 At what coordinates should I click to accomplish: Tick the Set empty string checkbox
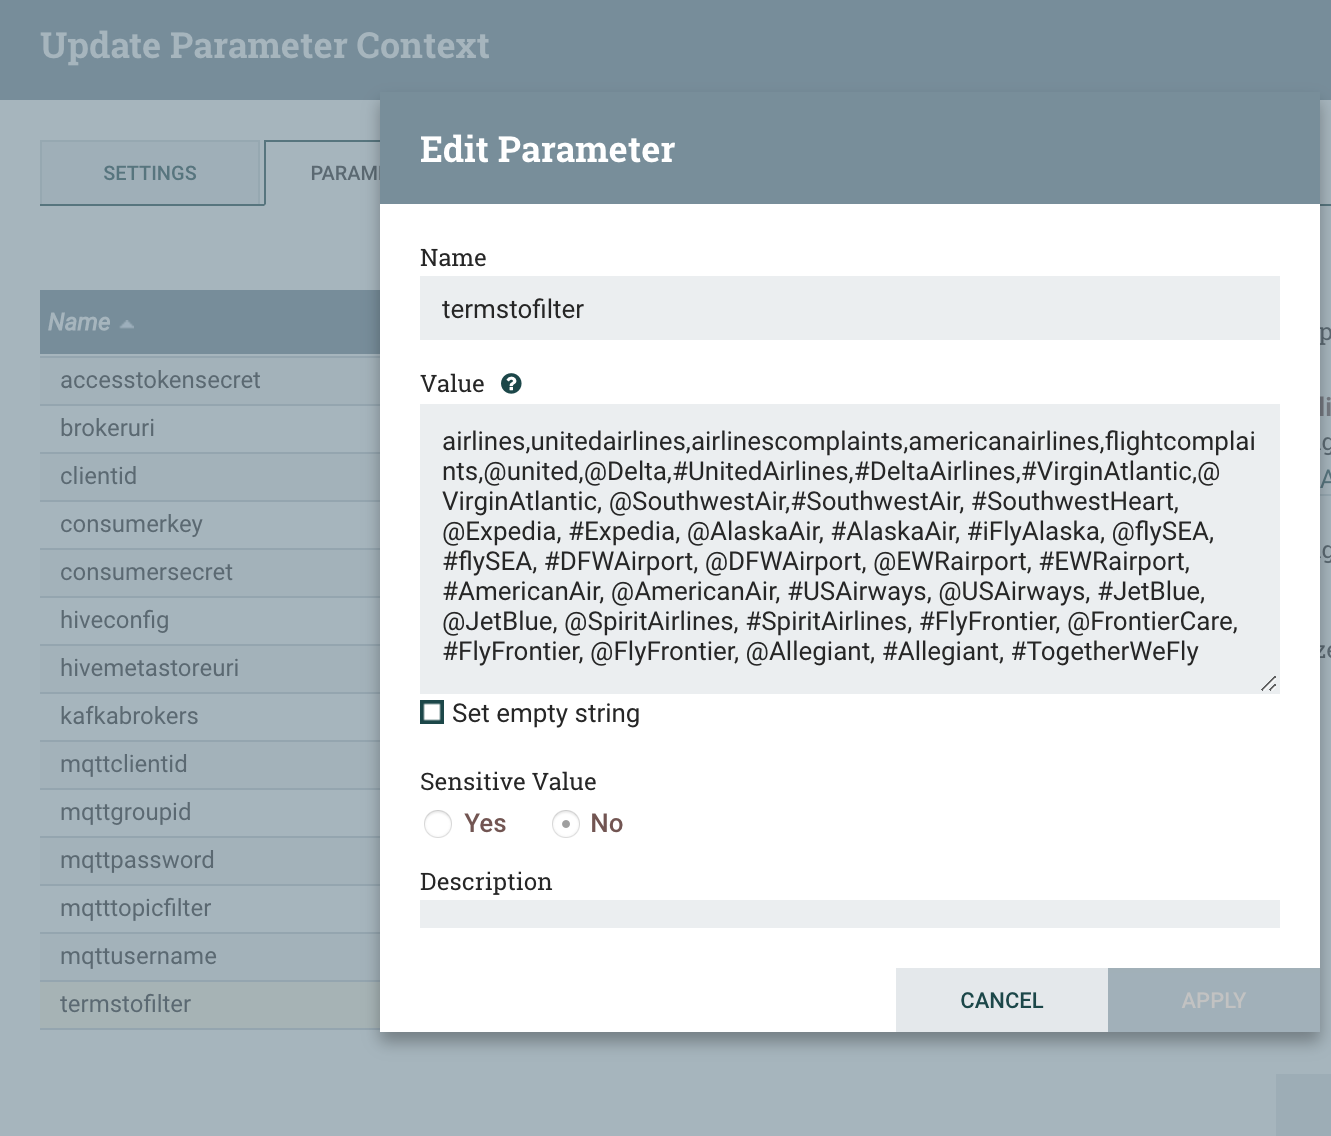pyautogui.click(x=432, y=712)
